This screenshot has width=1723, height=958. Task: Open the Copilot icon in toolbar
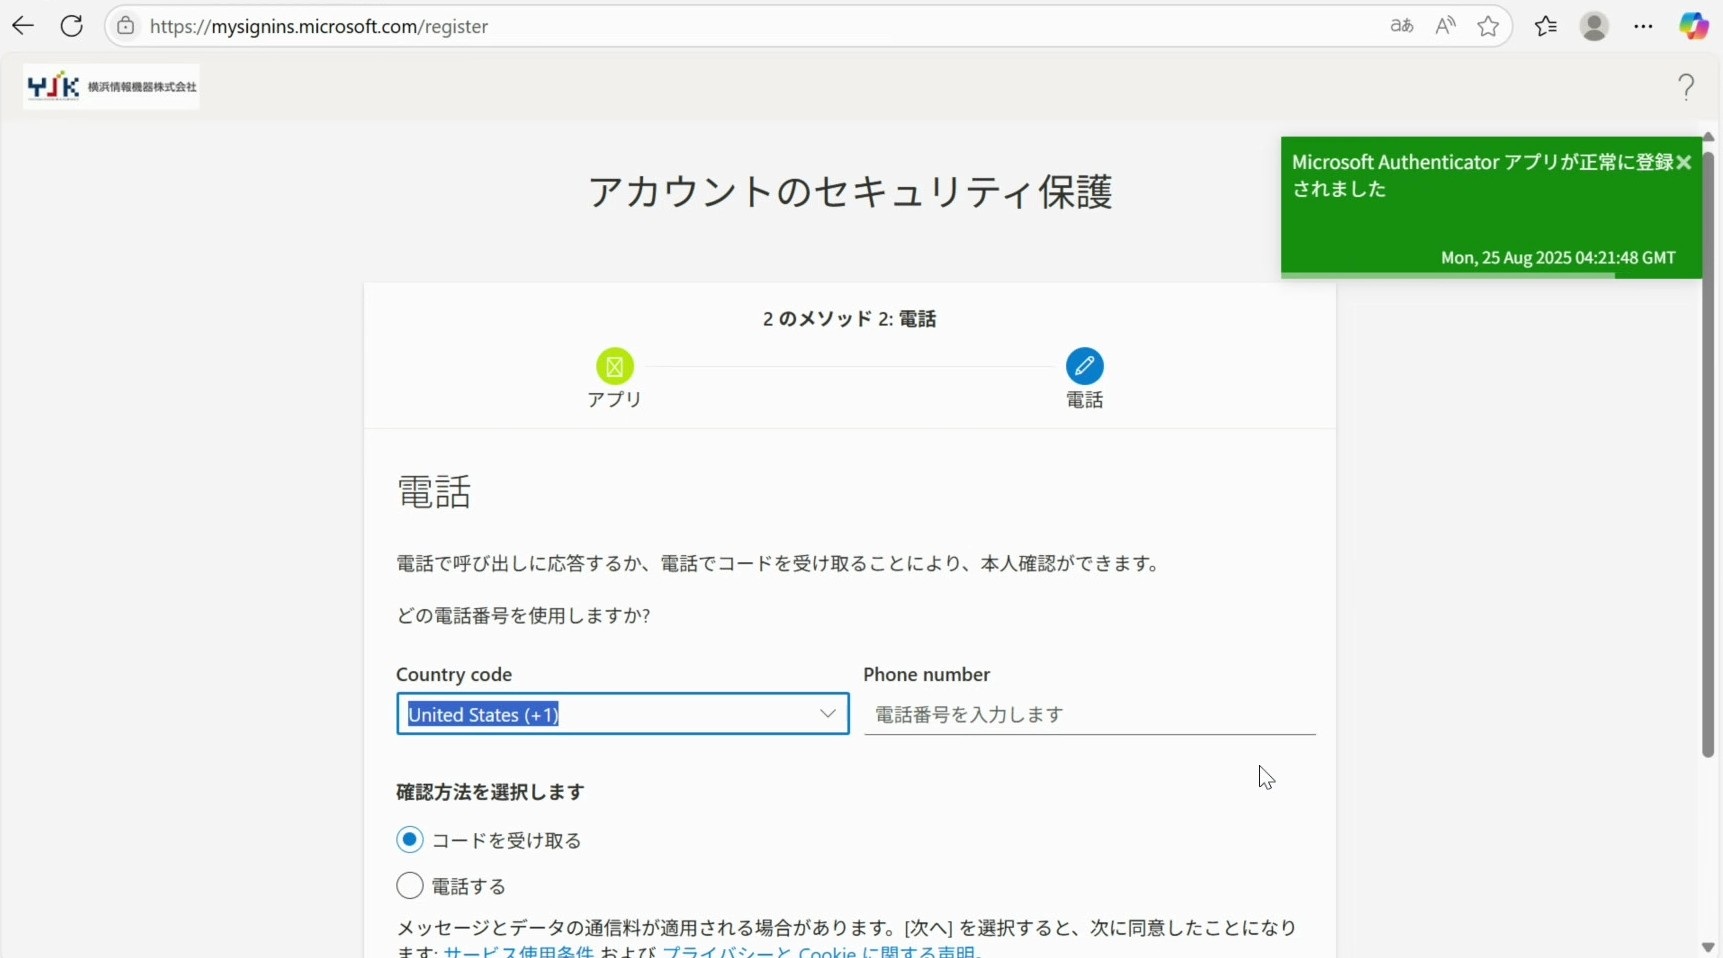pos(1693,26)
